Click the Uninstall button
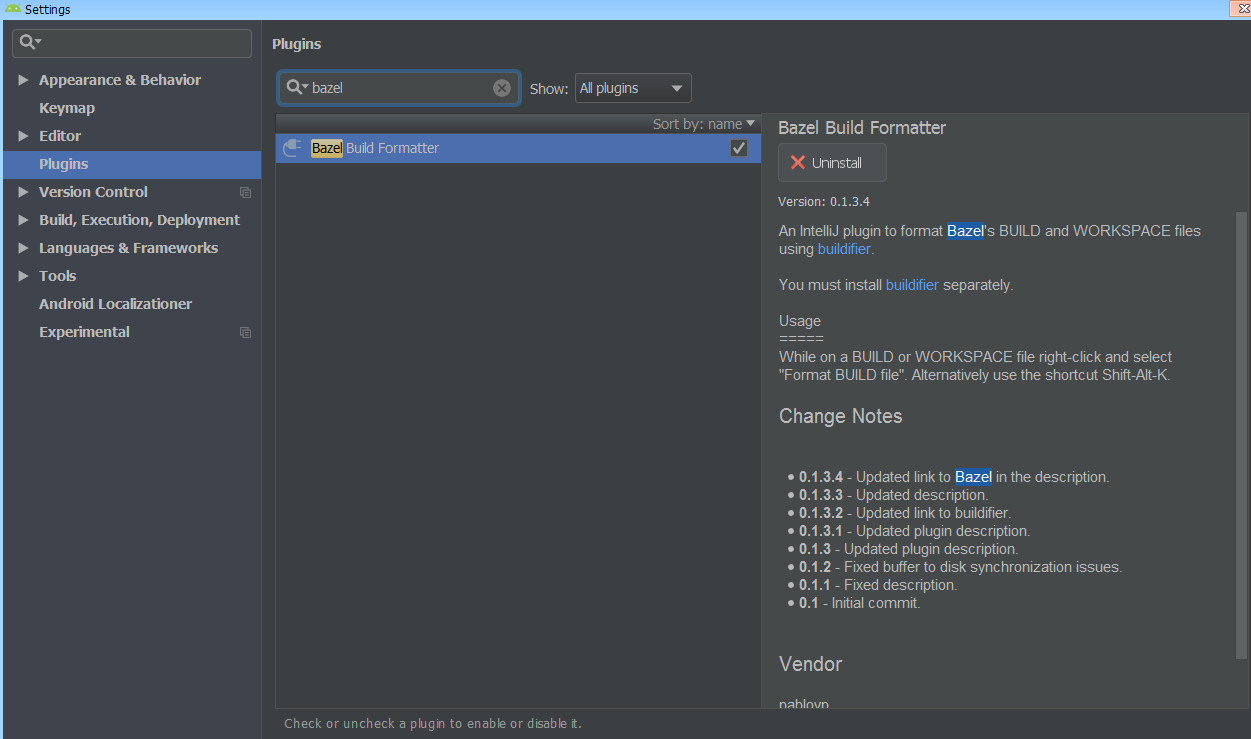1251x739 pixels. [832, 163]
